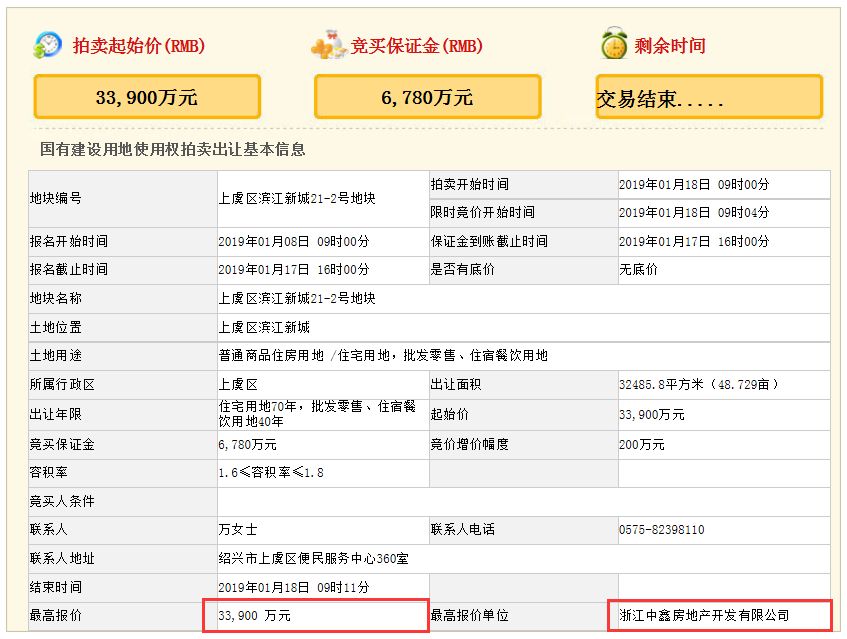The width and height of the screenshot is (847, 639).
Task: Select the 住宅用地70年 term text
Action: click(258, 407)
